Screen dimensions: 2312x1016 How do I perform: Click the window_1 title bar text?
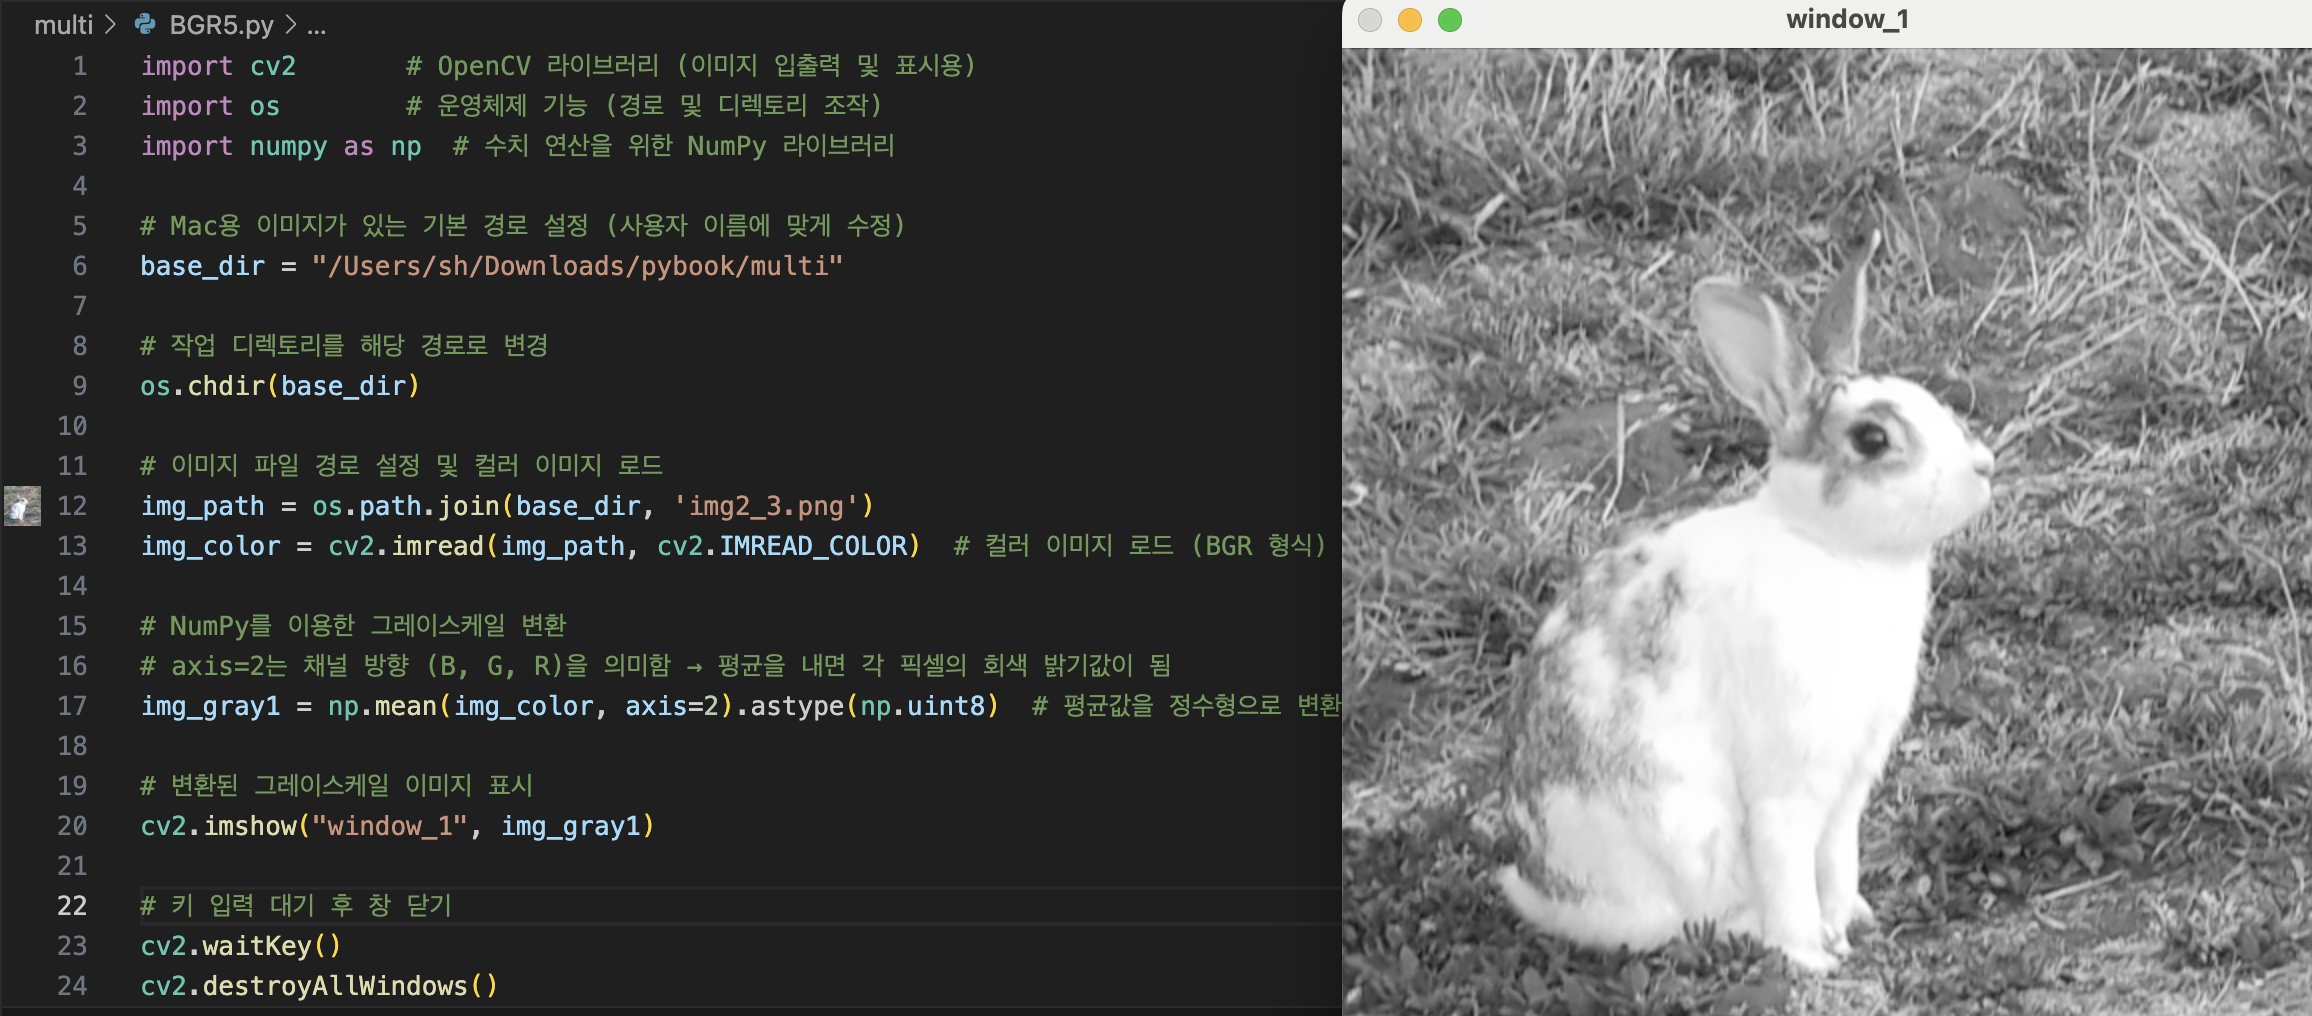click(x=1847, y=20)
